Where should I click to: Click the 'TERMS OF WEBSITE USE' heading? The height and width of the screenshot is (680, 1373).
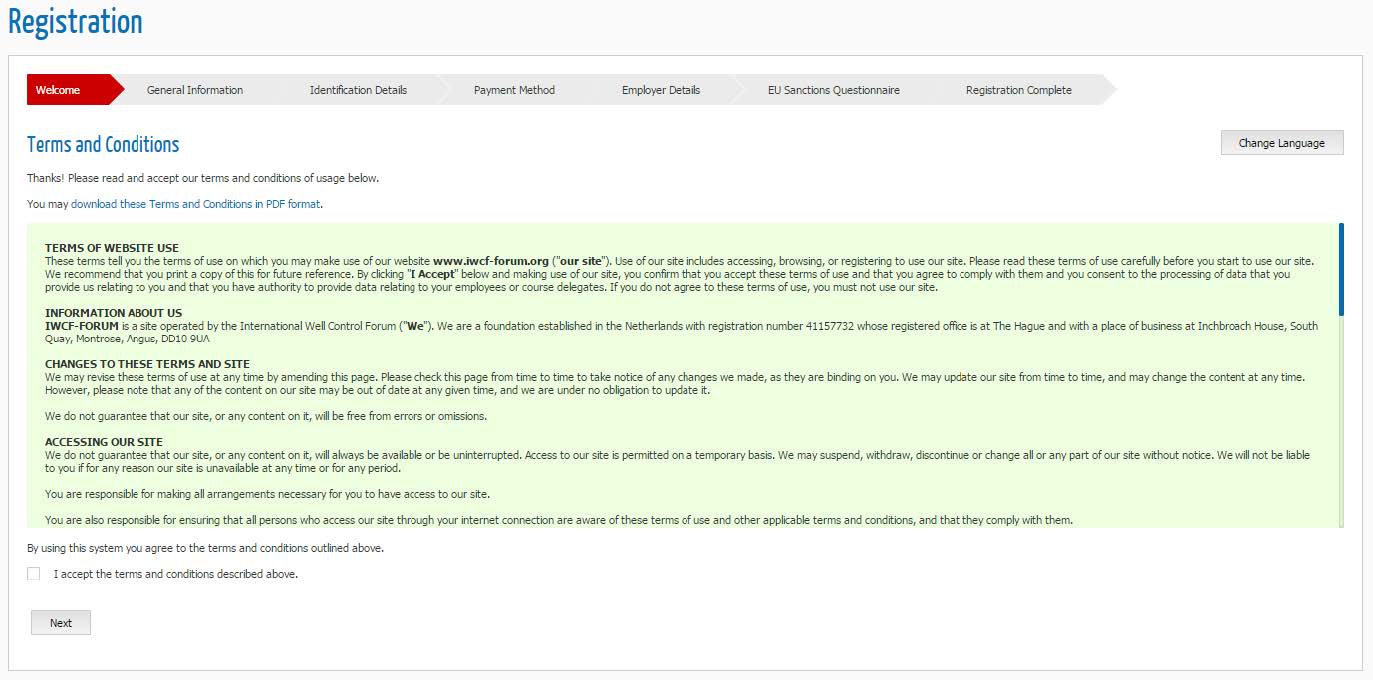point(112,248)
